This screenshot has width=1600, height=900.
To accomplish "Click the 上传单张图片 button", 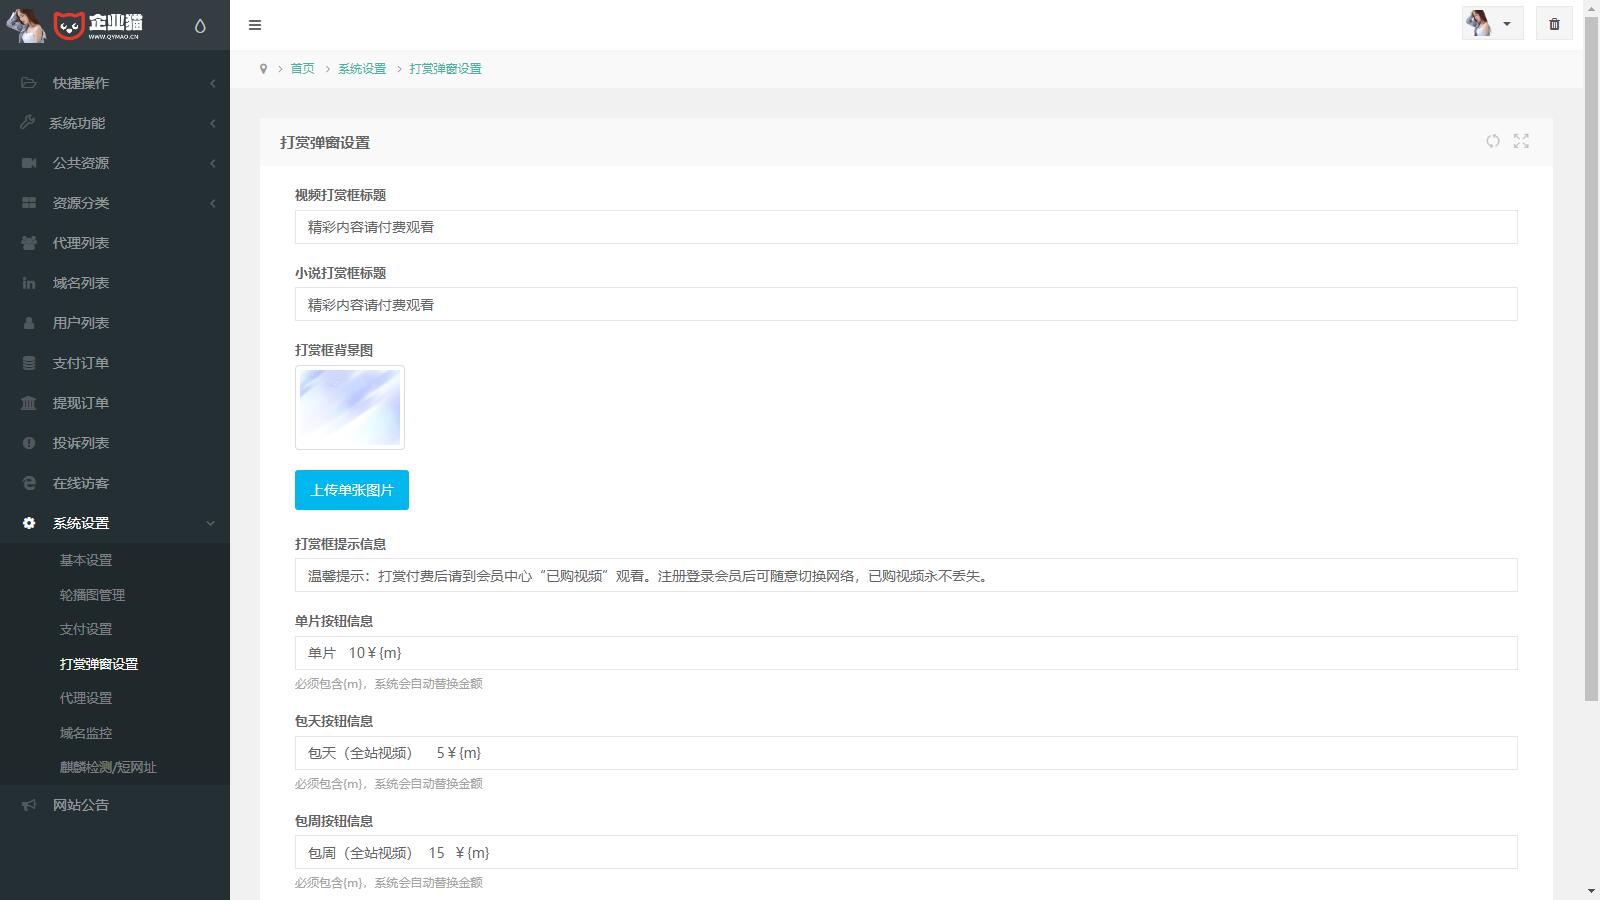I will [351, 490].
